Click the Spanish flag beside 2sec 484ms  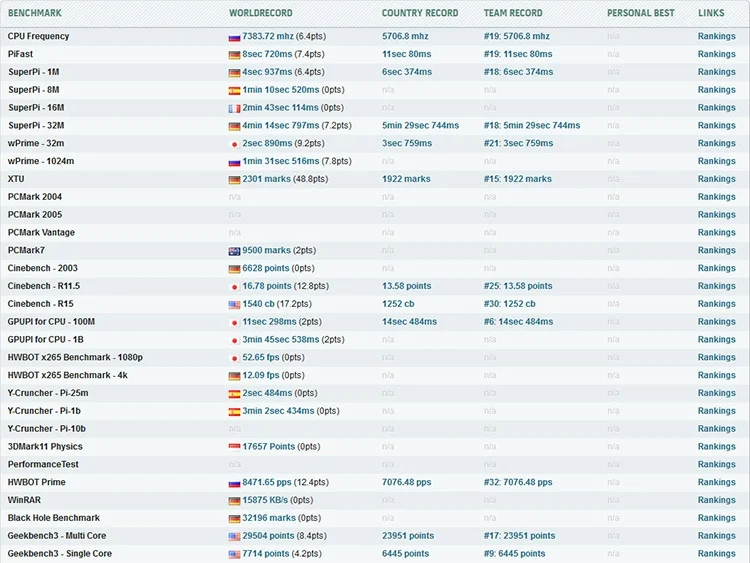(234, 394)
